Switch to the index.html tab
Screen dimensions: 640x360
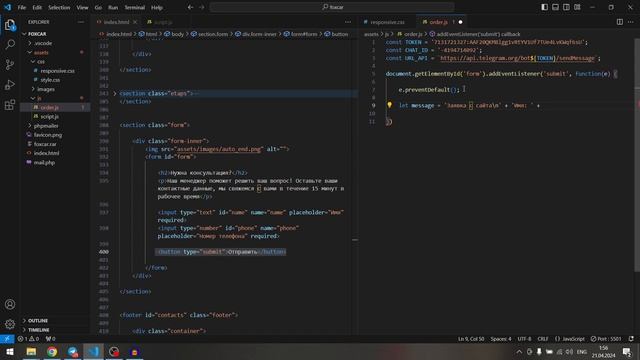[116, 22]
